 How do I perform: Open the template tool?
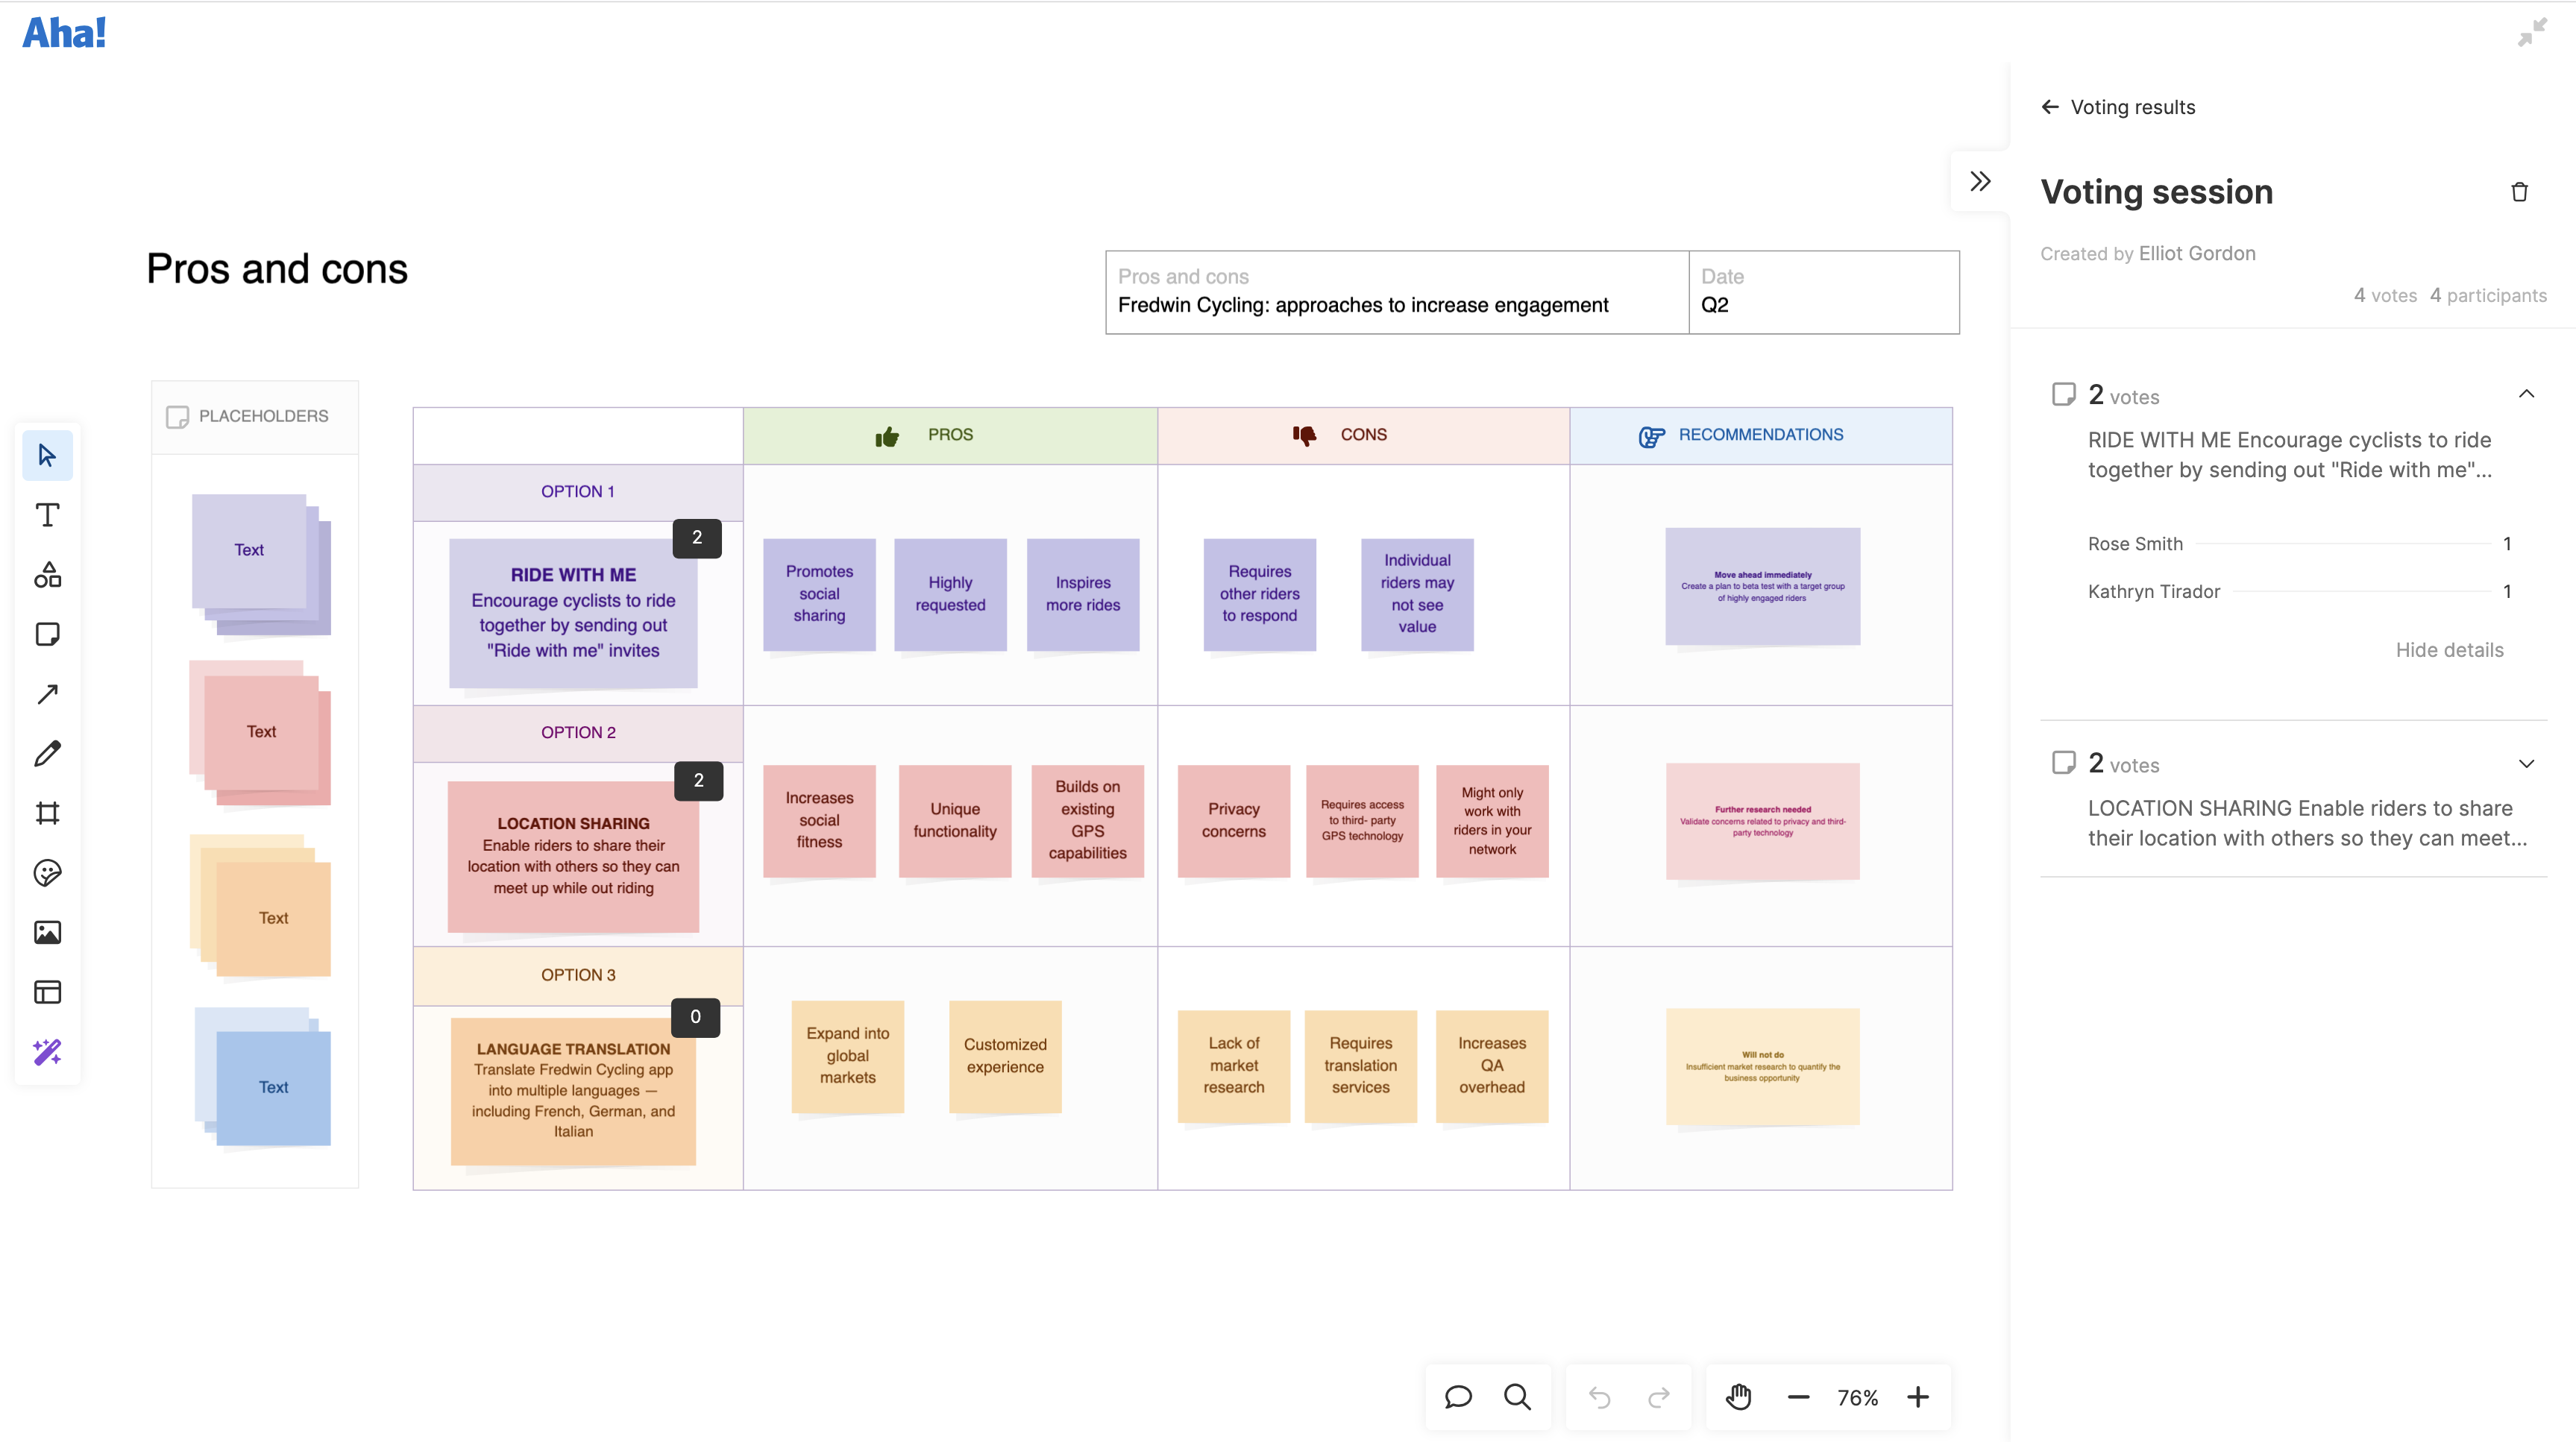pyautogui.click(x=47, y=992)
